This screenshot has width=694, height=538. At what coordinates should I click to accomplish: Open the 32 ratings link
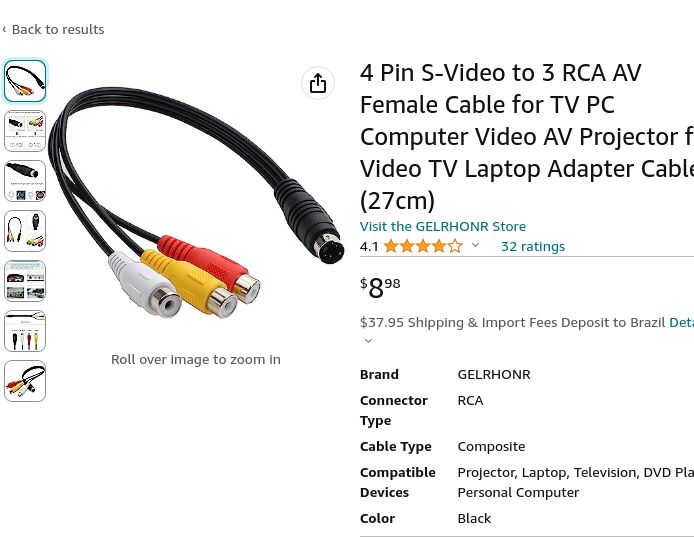533,246
